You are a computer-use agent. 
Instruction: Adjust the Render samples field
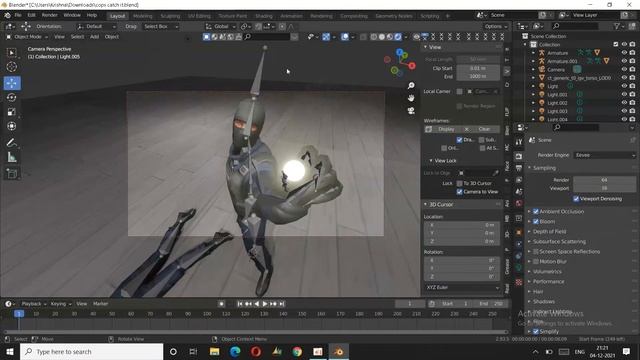coord(604,180)
